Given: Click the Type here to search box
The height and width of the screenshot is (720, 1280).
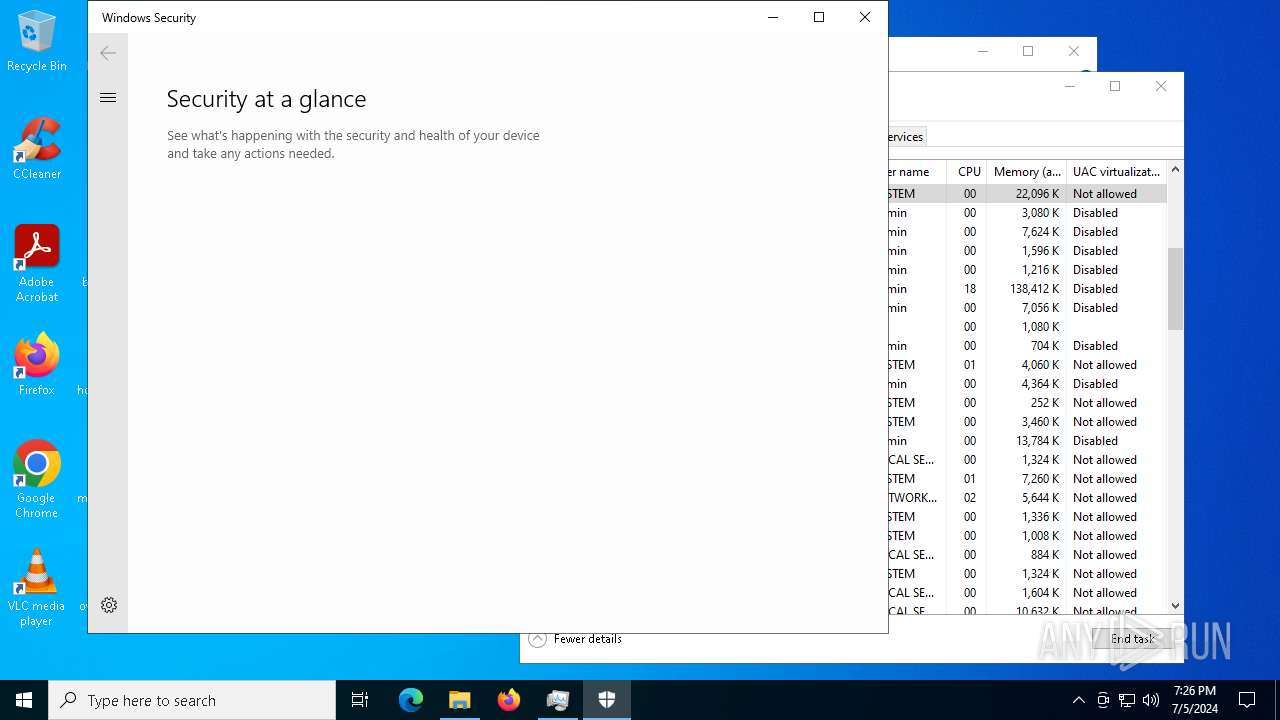Looking at the screenshot, I should pos(192,700).
